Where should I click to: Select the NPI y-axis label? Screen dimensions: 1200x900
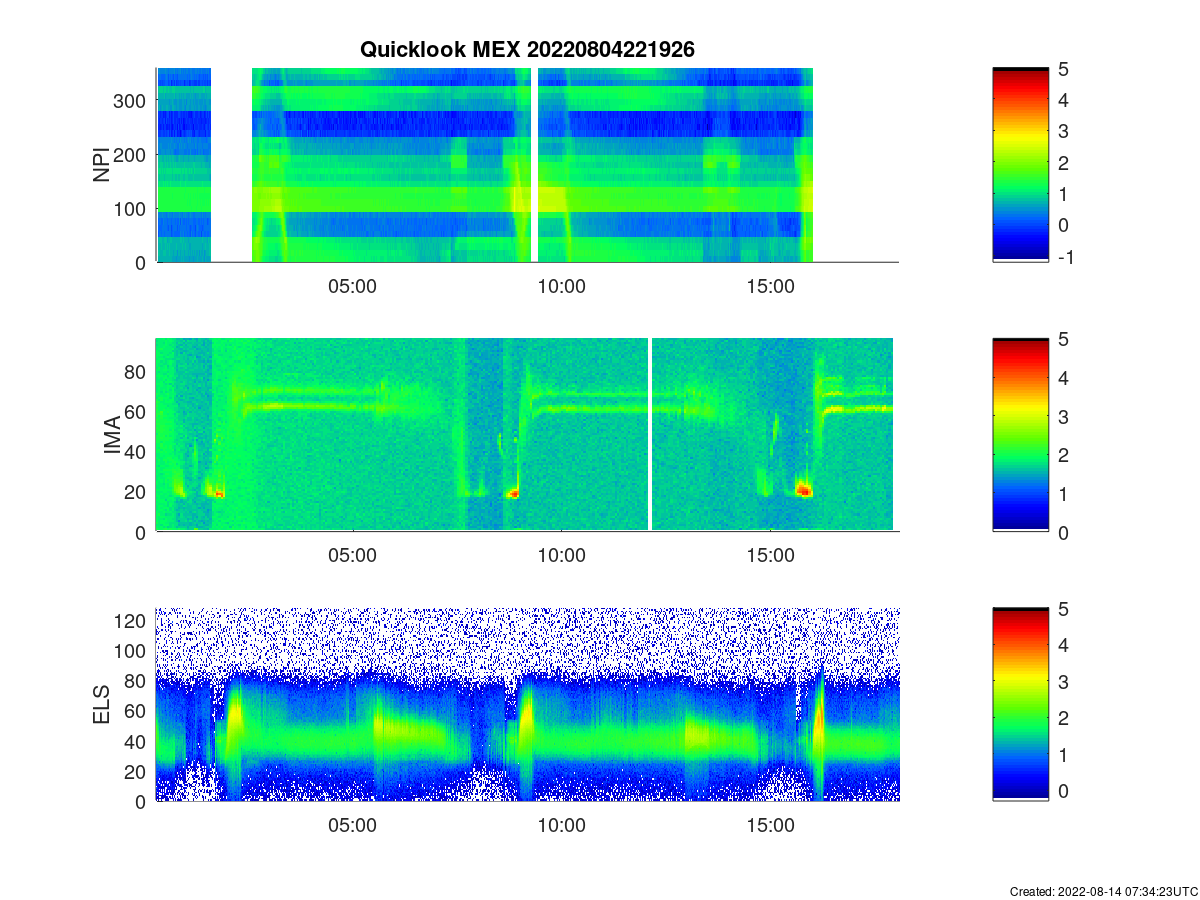click(102, 165)
